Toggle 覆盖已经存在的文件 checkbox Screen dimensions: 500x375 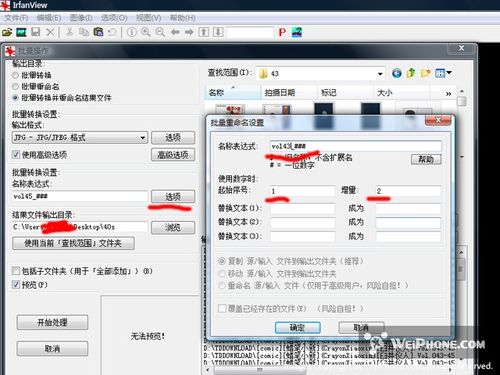222,308
